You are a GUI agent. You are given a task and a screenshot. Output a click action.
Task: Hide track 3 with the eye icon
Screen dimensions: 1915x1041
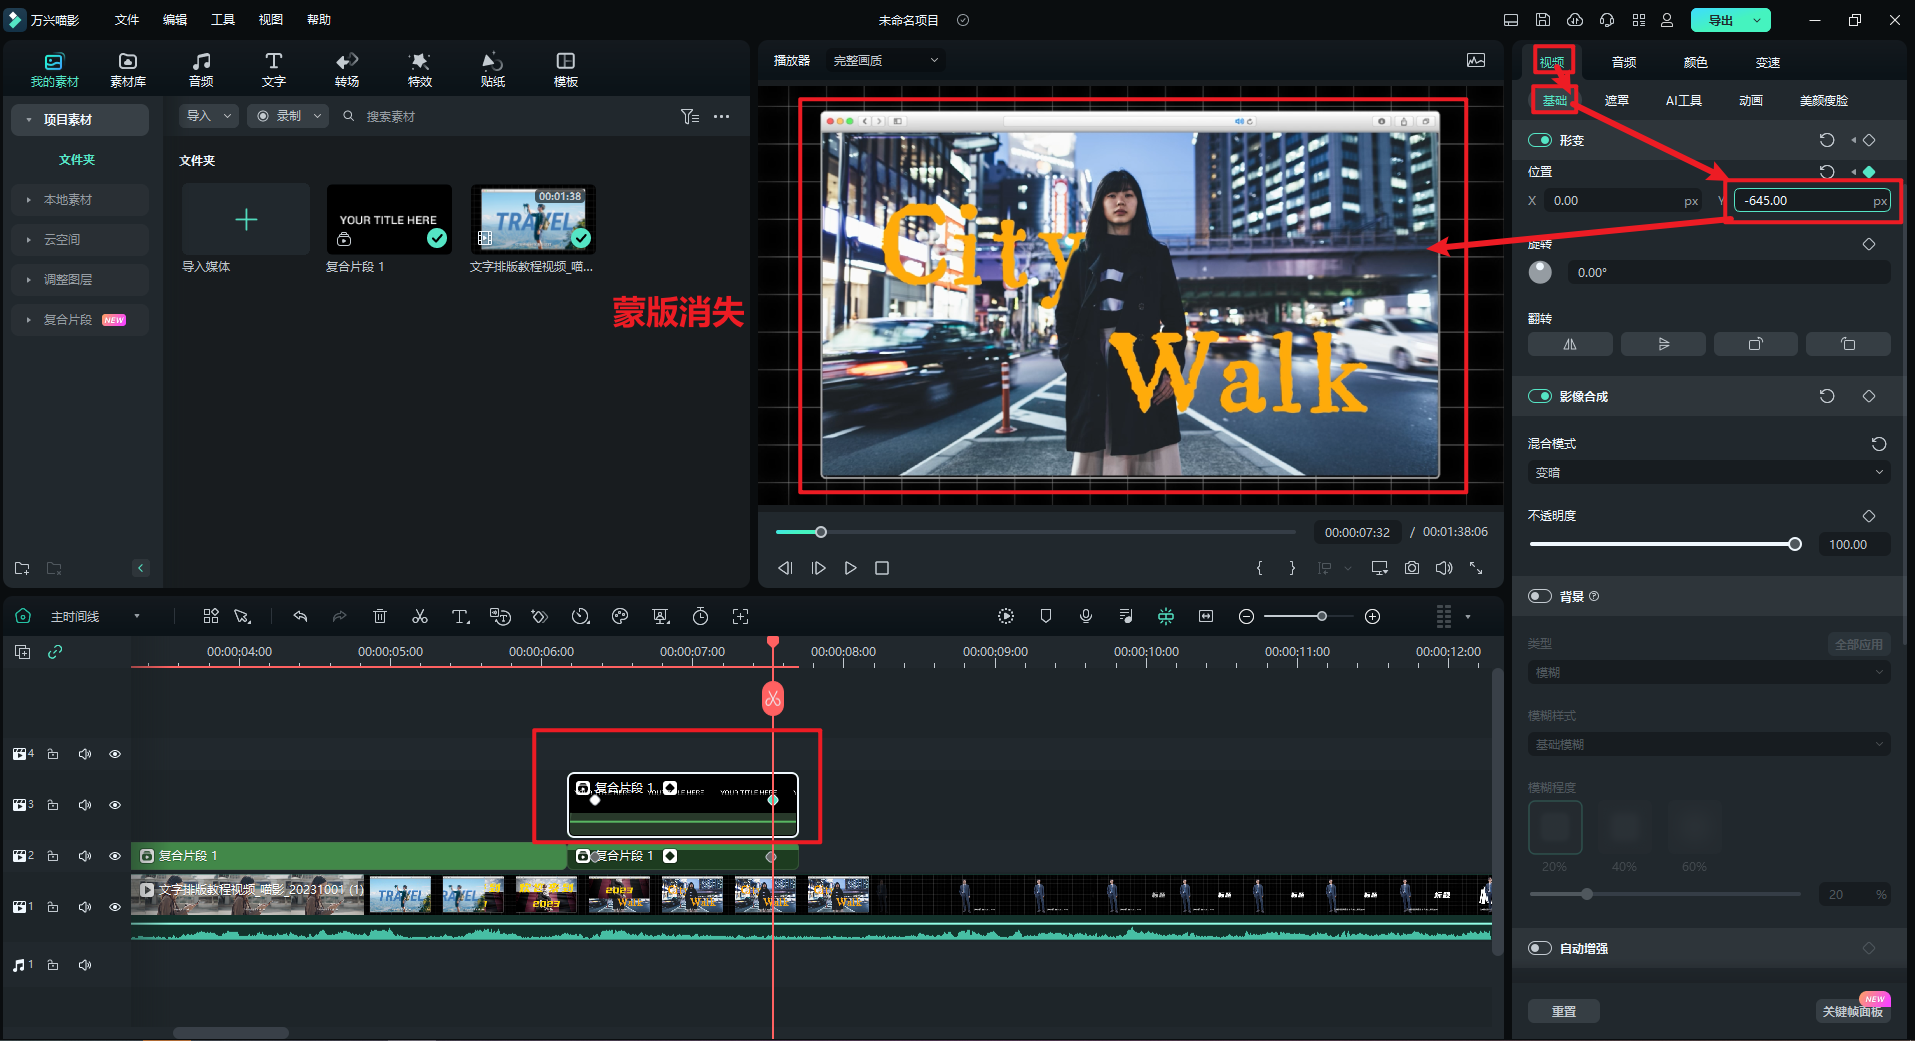coord(115,805)
